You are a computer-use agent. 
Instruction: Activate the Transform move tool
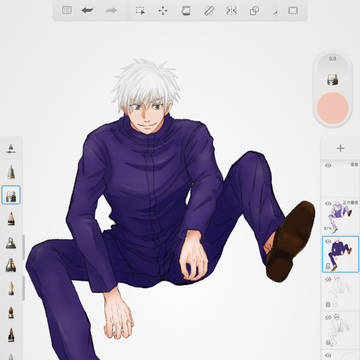(163, 11)
